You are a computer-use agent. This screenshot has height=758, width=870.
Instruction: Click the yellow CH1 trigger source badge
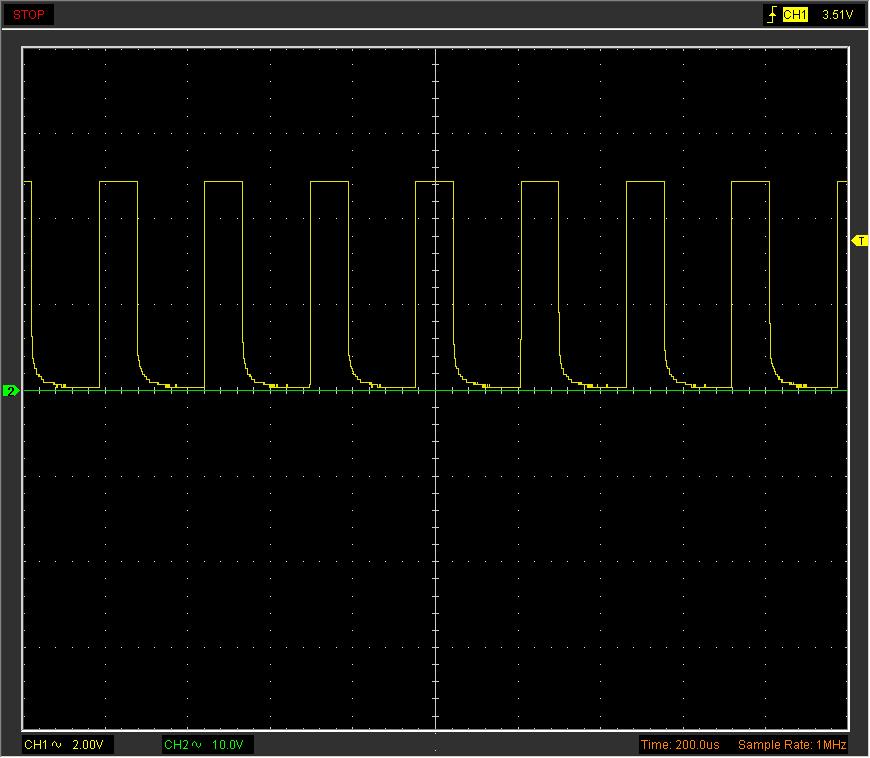[x=795, y=15]
